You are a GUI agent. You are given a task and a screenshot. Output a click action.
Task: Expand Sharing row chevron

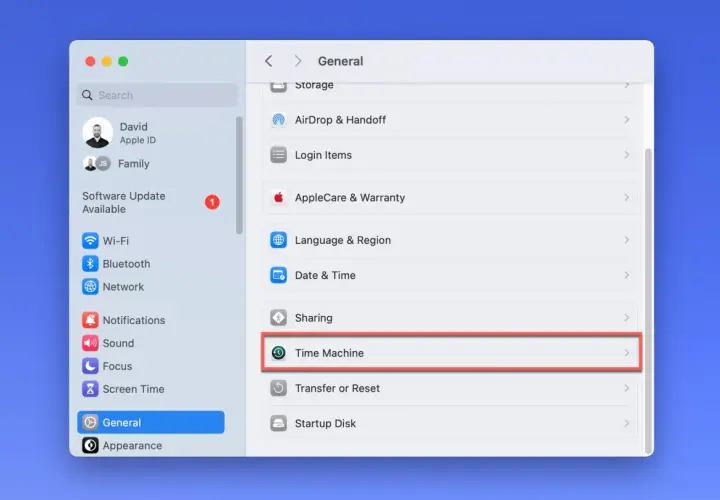tap(626, 318)
